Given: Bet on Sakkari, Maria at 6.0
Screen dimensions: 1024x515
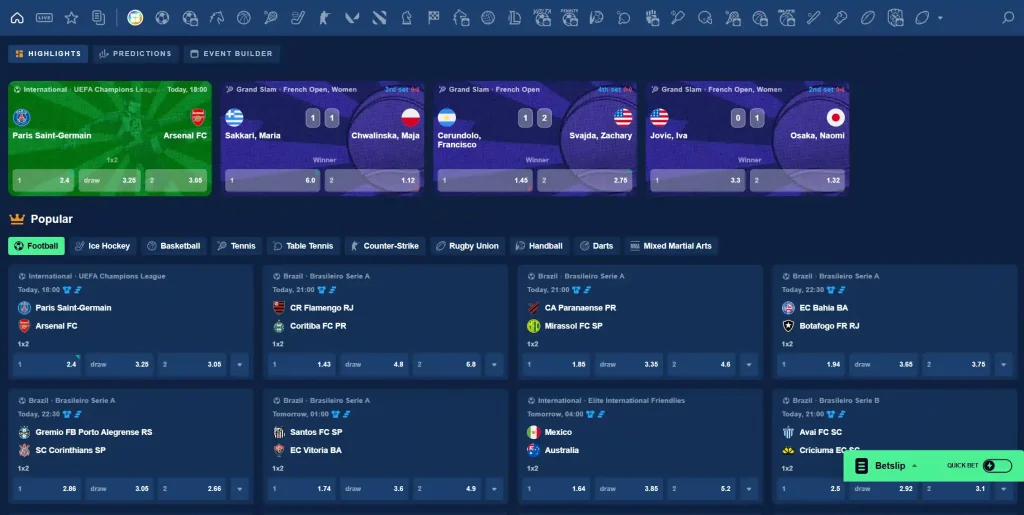Looking at the screenshot, I should click(x=272, y=180).
